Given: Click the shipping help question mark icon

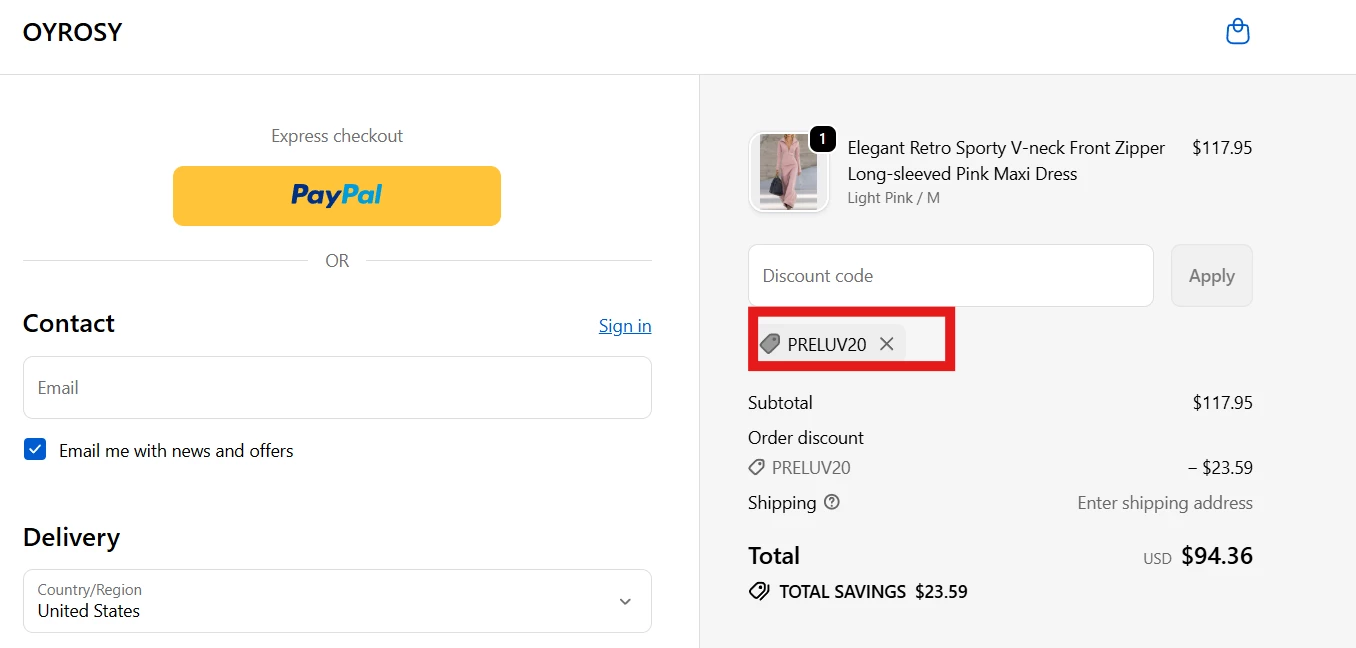Looking at the screenshot, I should 832,502.
